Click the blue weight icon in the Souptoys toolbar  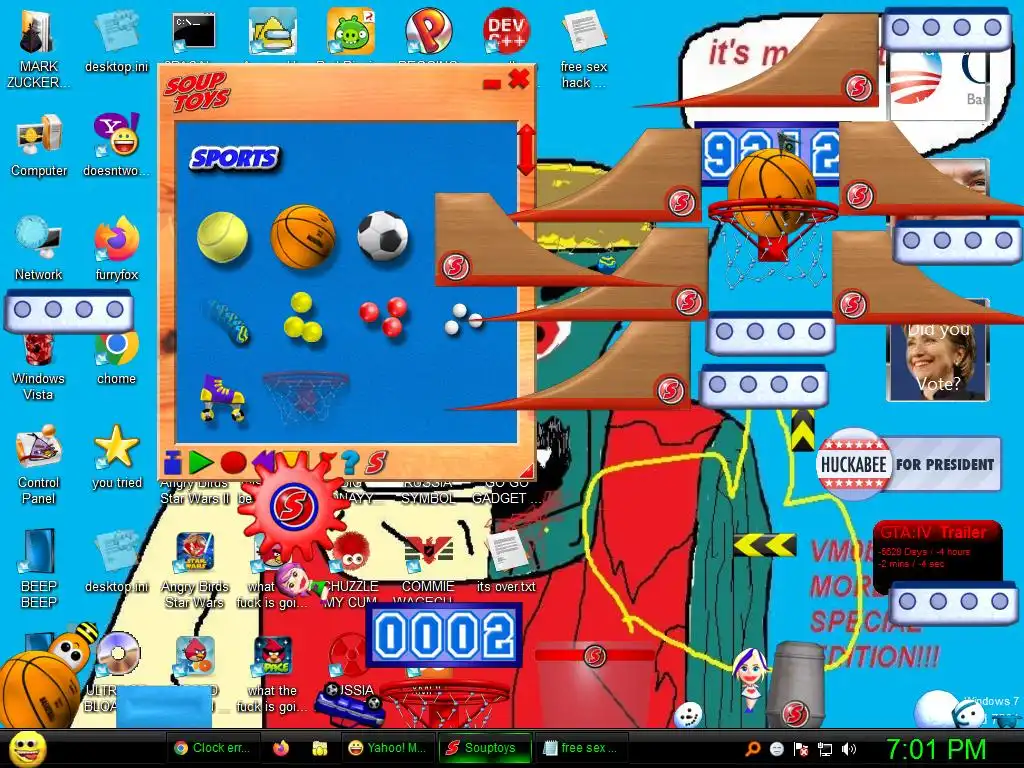(172, 462)
